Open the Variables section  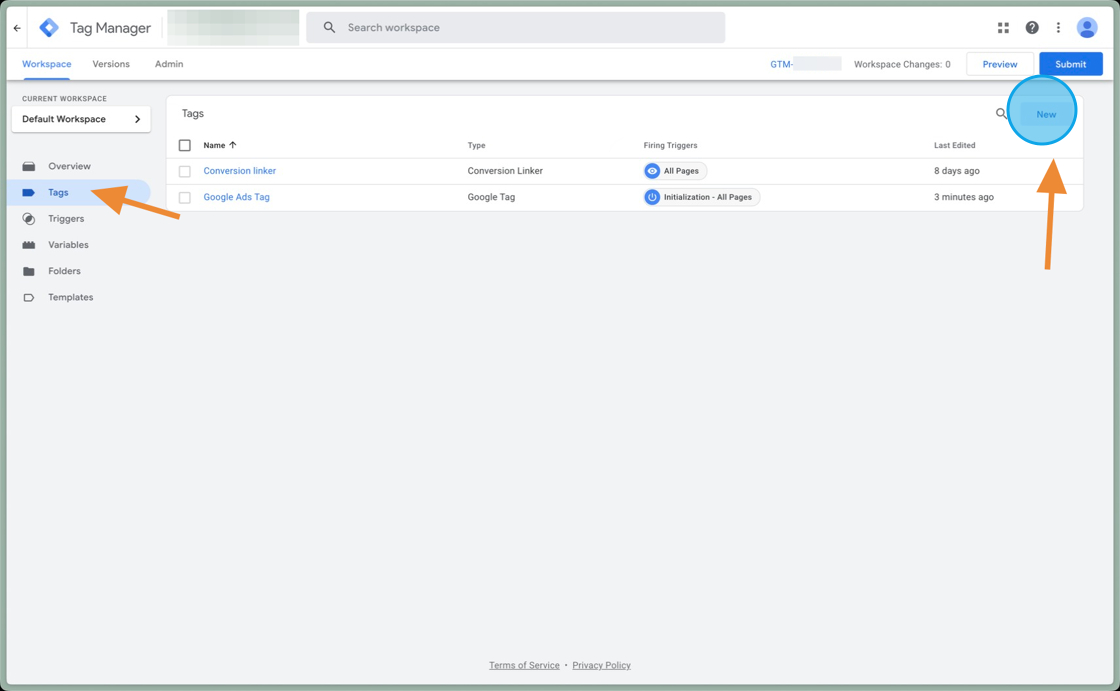(x=69, y=244)
